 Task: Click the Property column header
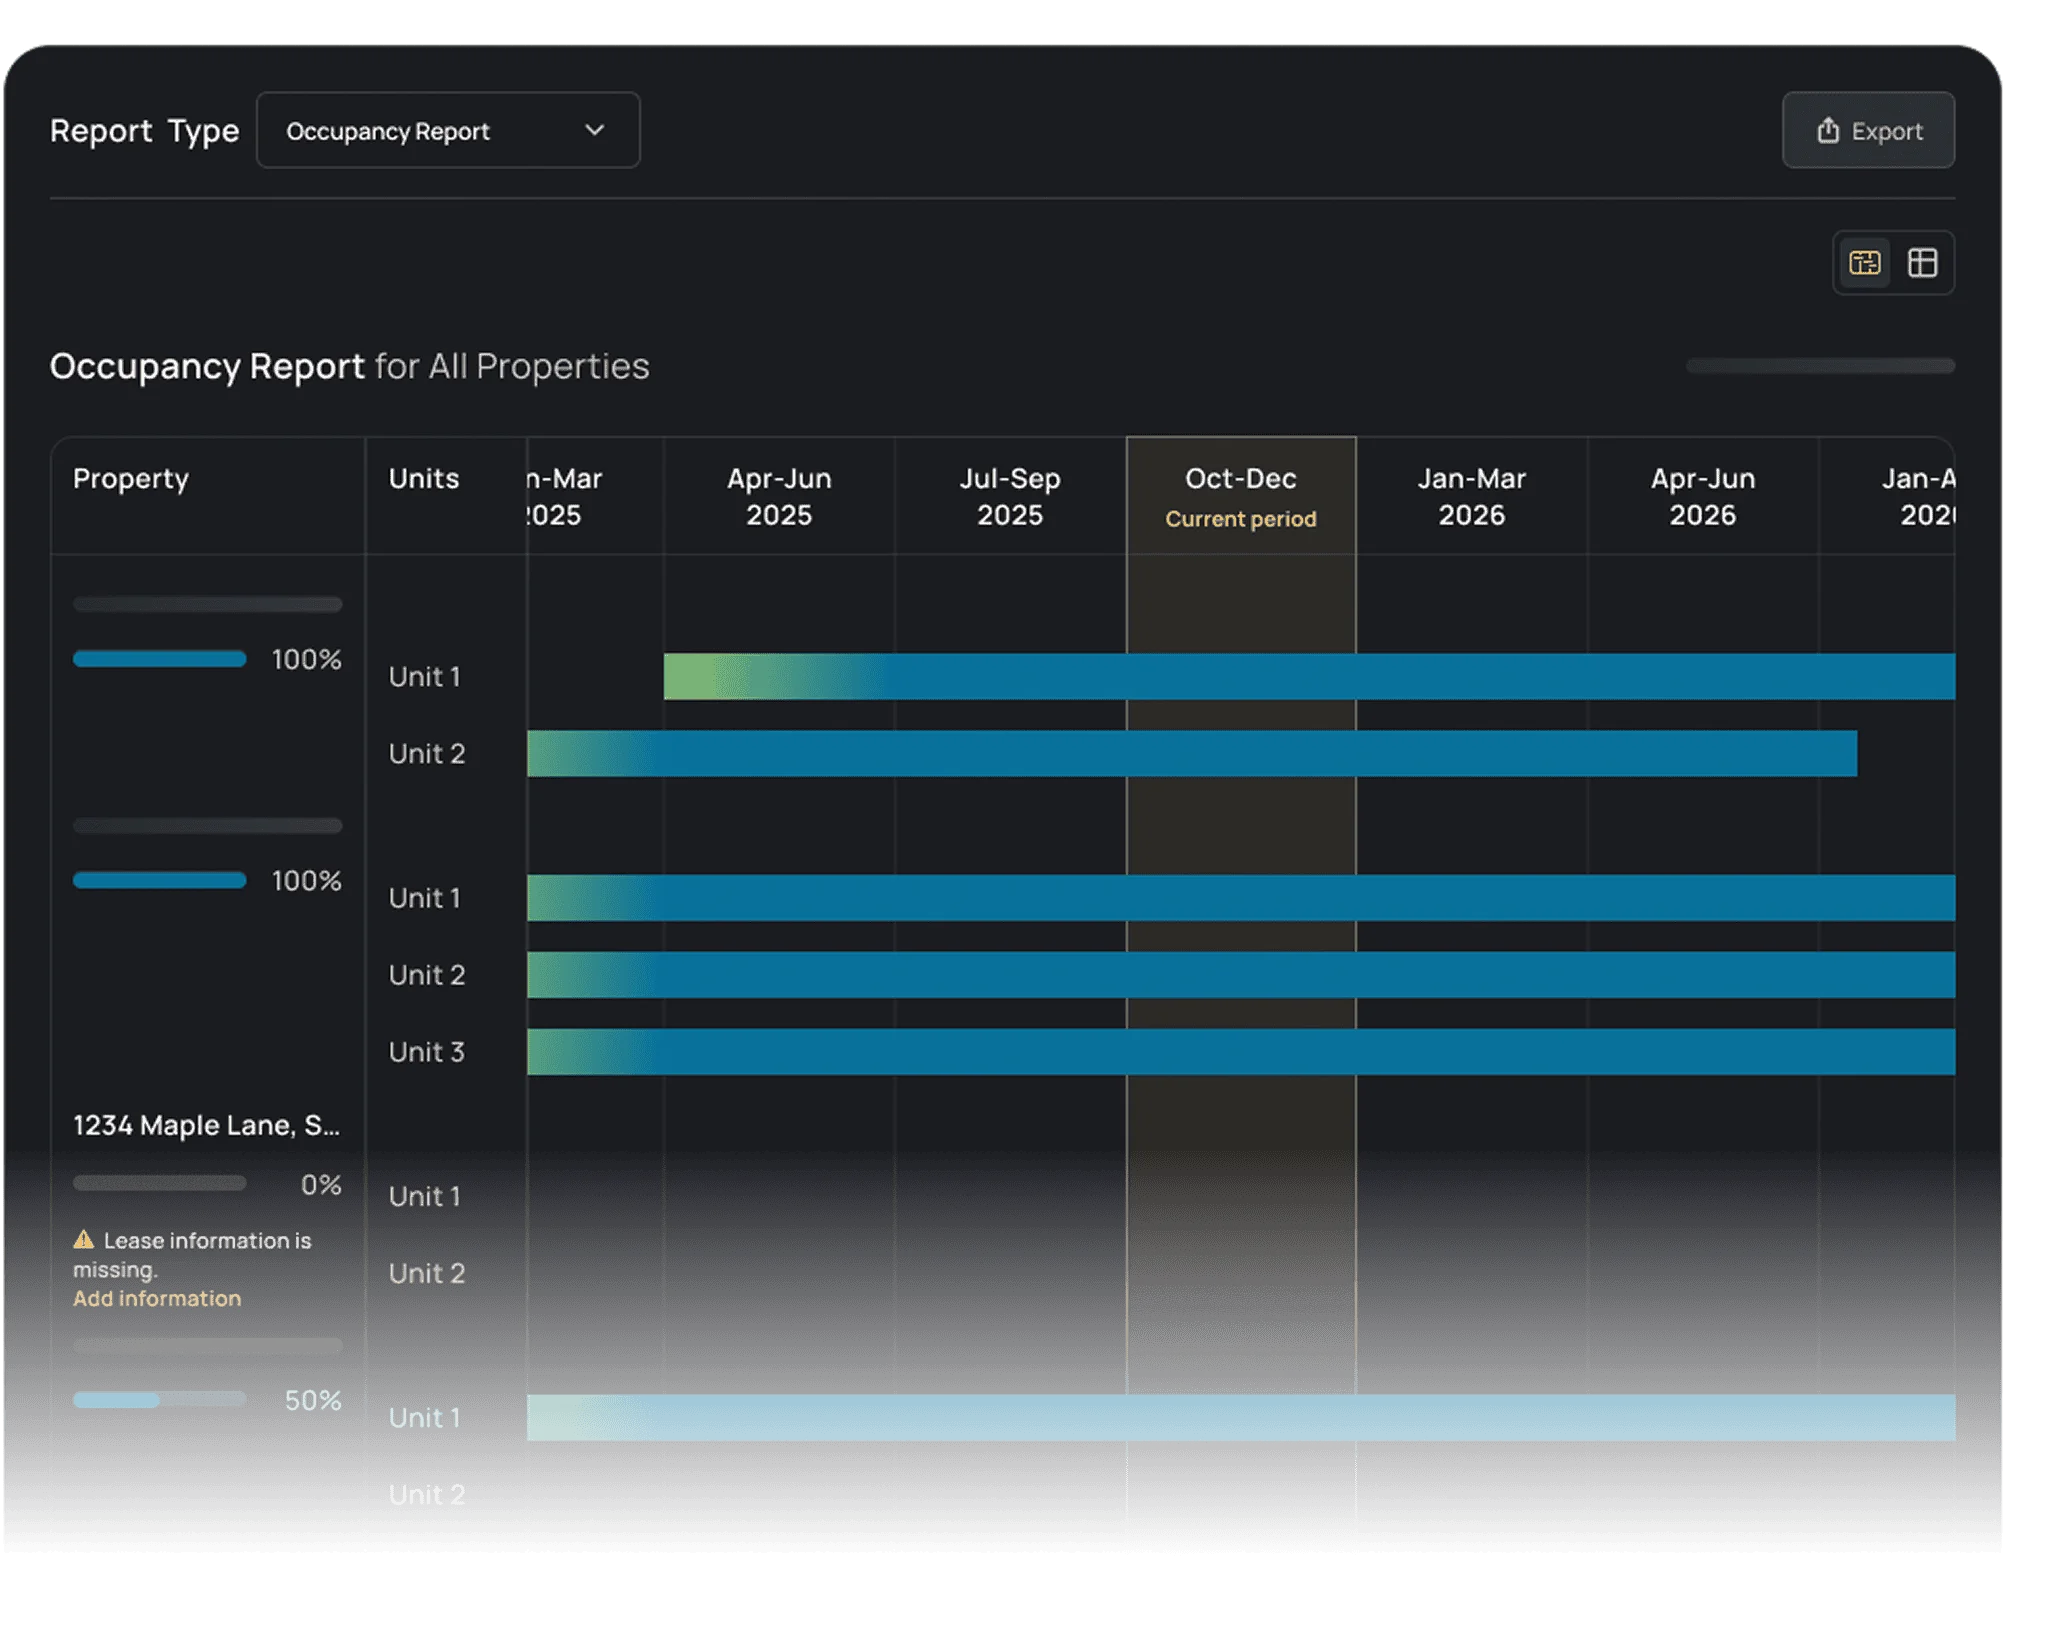[131, 478]
